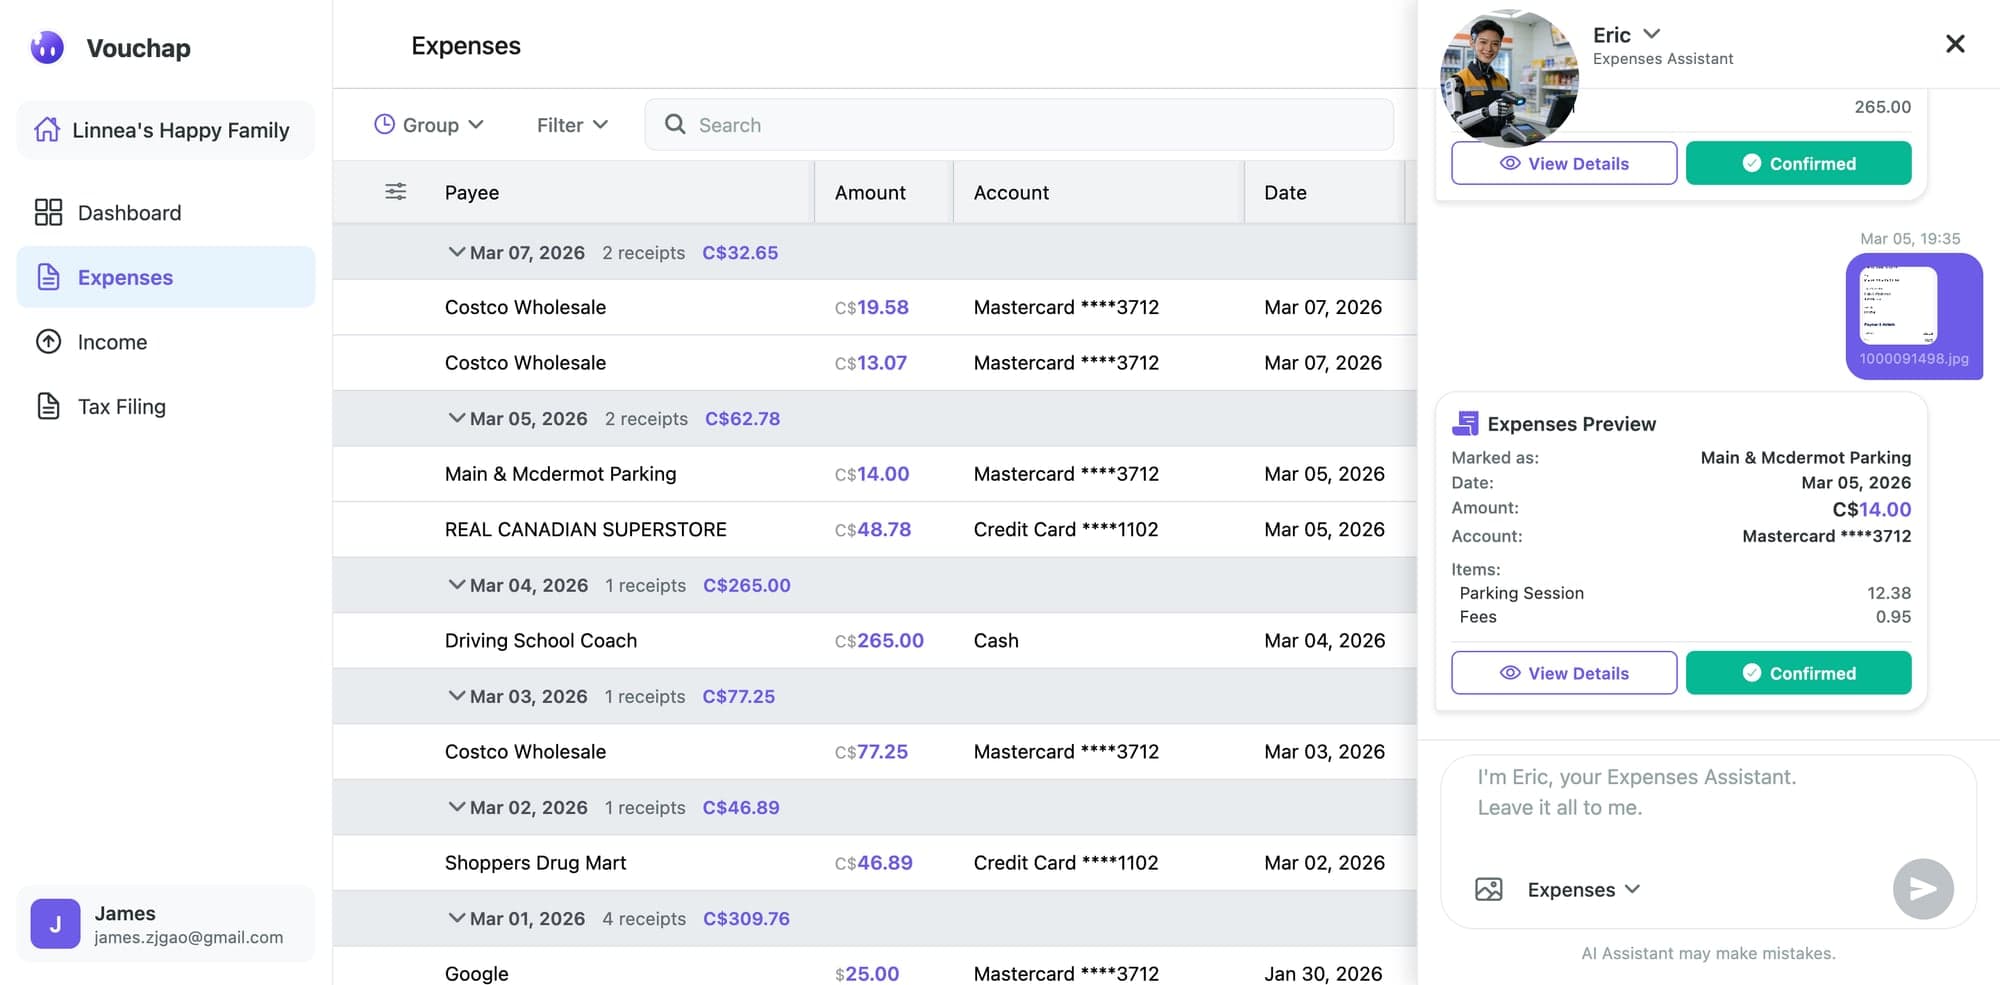Screen dimensions: 2000x985
Task: Open the column settings icon in the Payee header
Action: [395, 191]
